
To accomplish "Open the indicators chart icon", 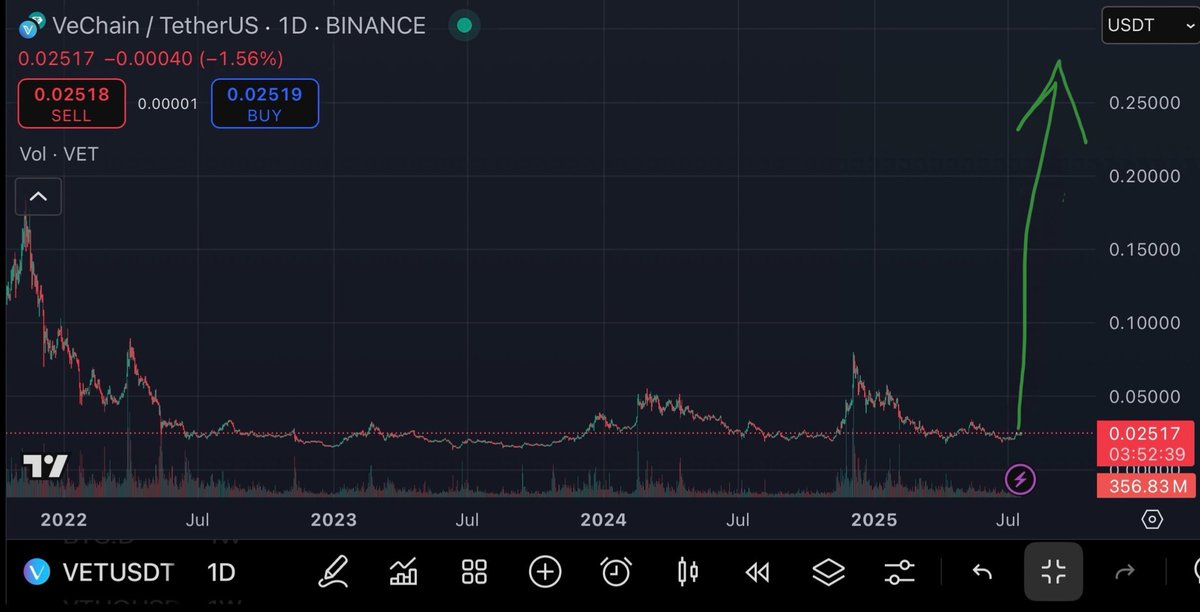I will tap(403, 572).
